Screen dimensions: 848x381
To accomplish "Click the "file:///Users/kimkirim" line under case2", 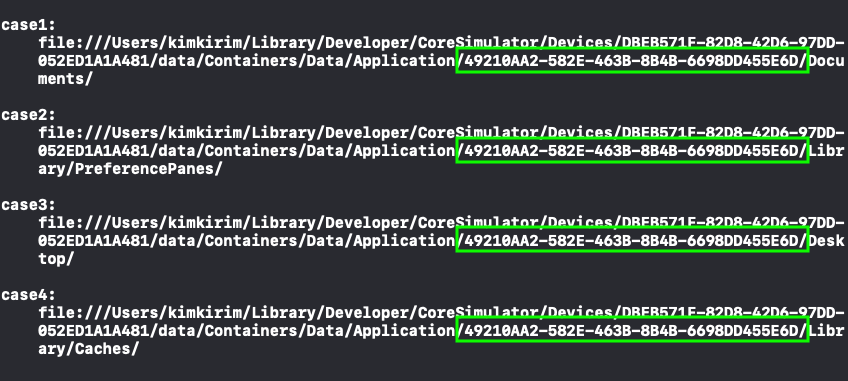I will tap(441, 133).
